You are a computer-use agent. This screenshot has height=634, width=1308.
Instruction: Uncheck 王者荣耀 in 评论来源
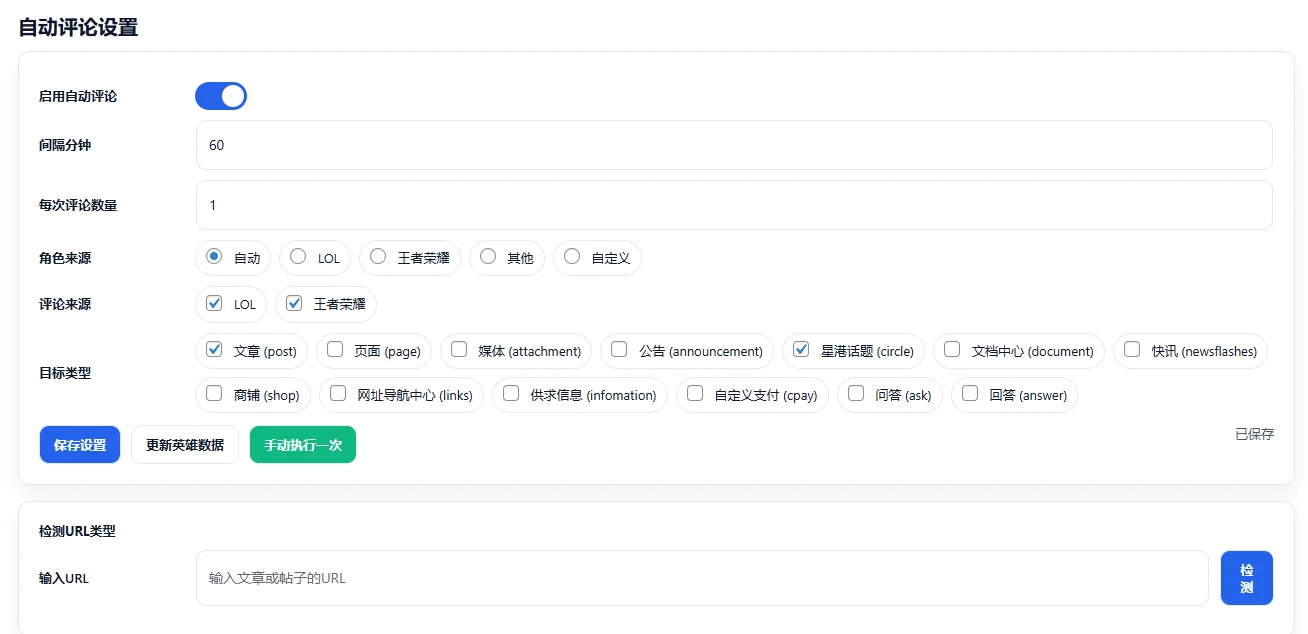[x=294, y=304]
